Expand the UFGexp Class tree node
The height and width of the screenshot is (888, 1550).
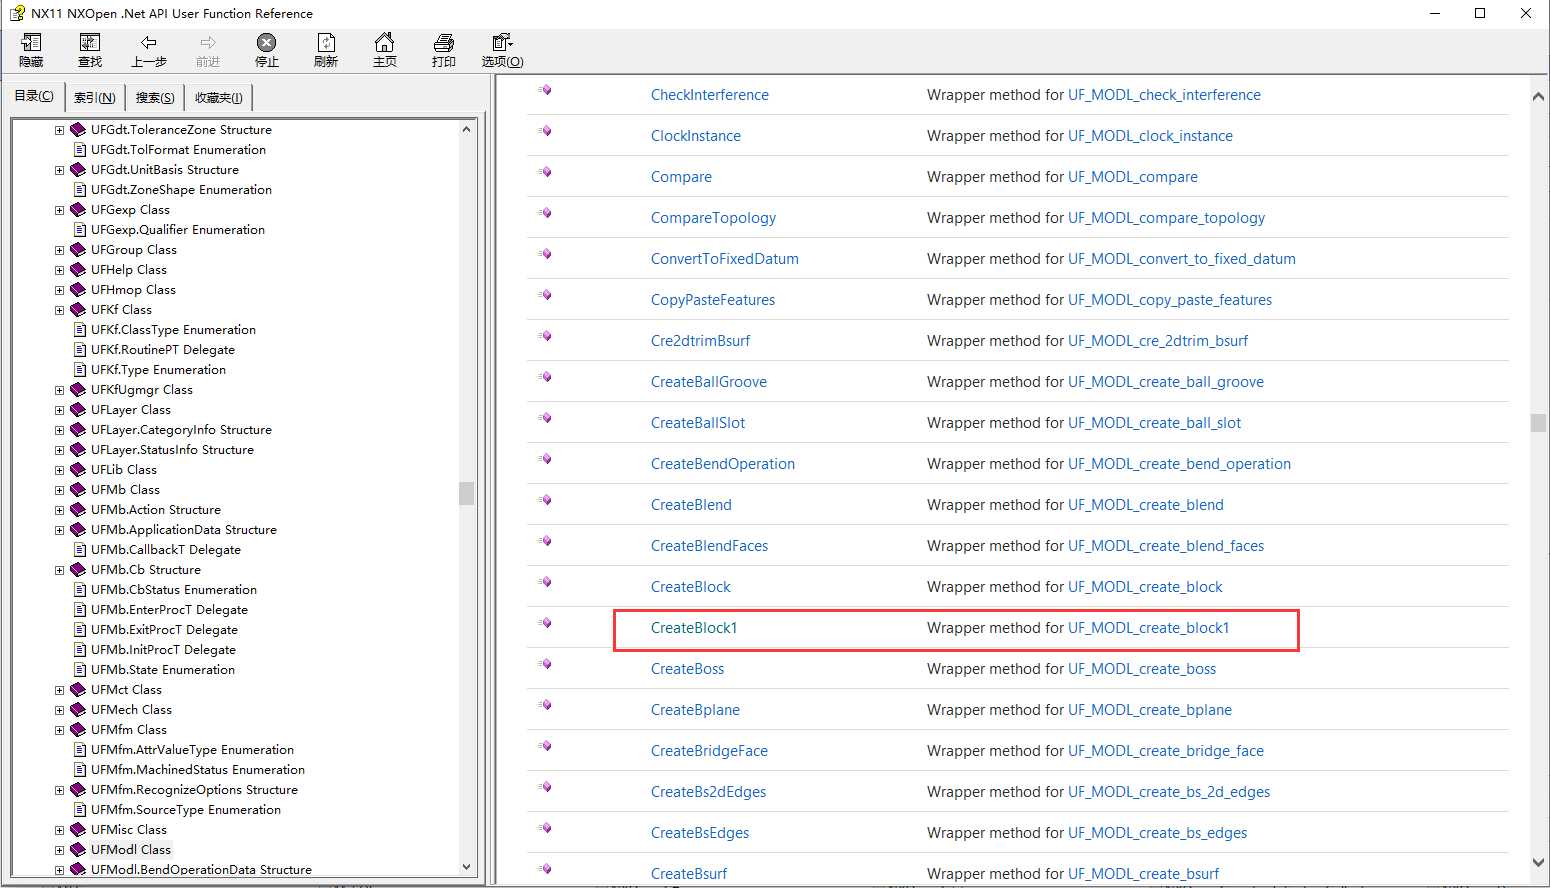point(59,210)
